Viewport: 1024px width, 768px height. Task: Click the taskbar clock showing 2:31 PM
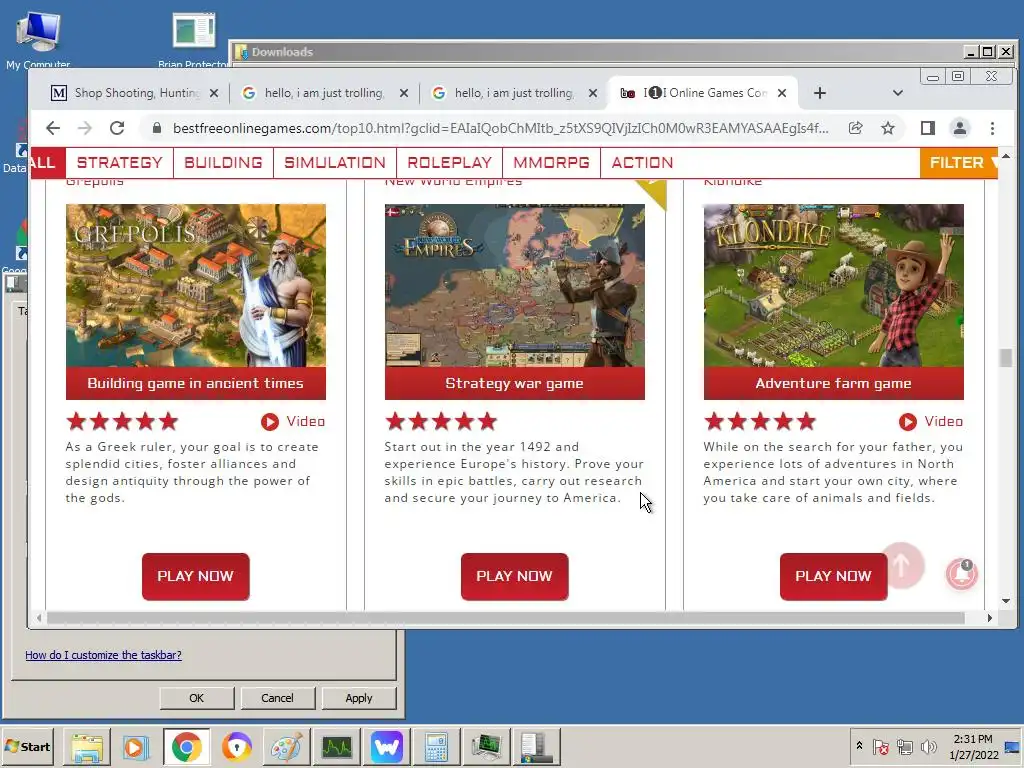[x=973, y=747]
